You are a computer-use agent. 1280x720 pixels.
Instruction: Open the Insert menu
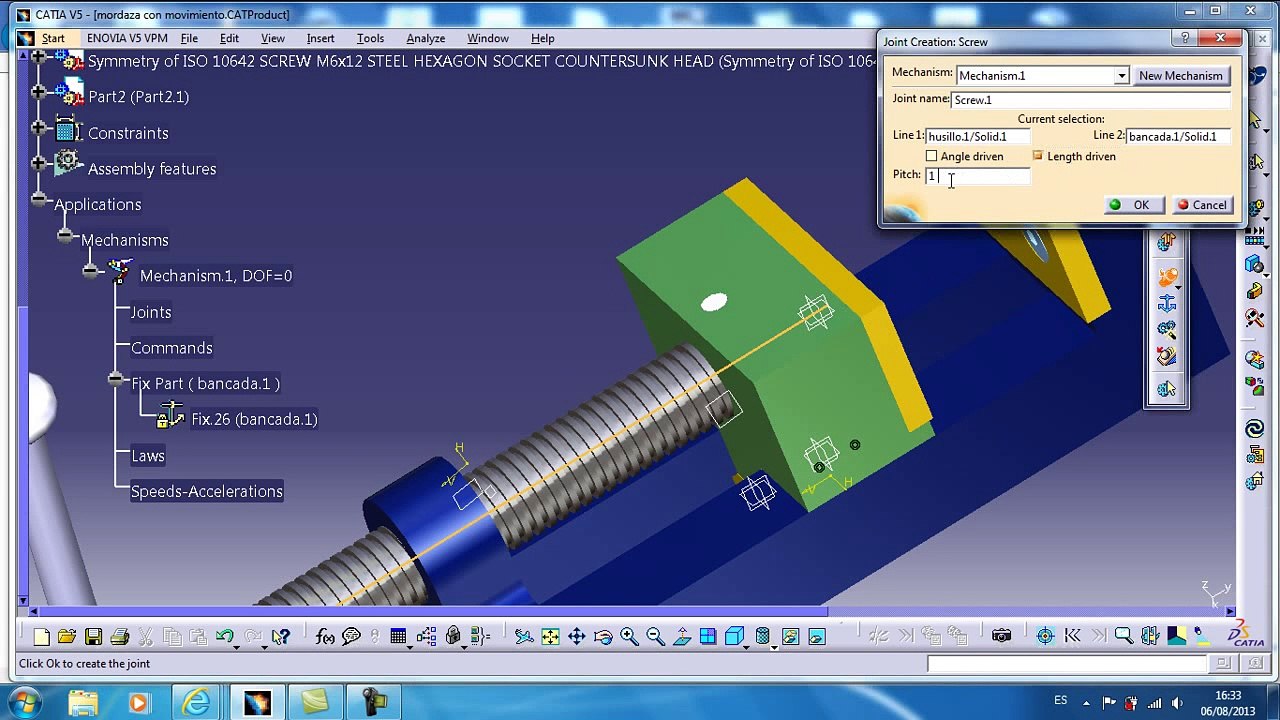pyautogui.click(x=320, y=38)
